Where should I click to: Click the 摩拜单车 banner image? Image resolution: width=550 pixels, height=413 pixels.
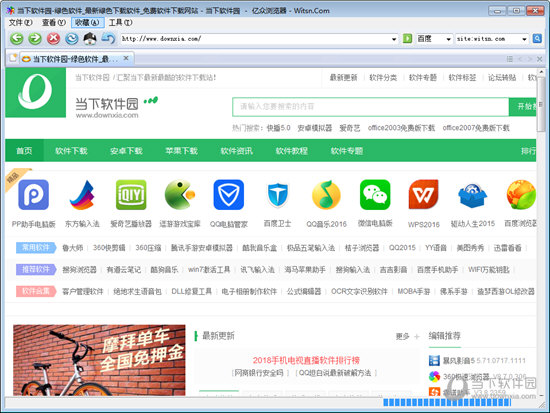(x=99, y=360)
